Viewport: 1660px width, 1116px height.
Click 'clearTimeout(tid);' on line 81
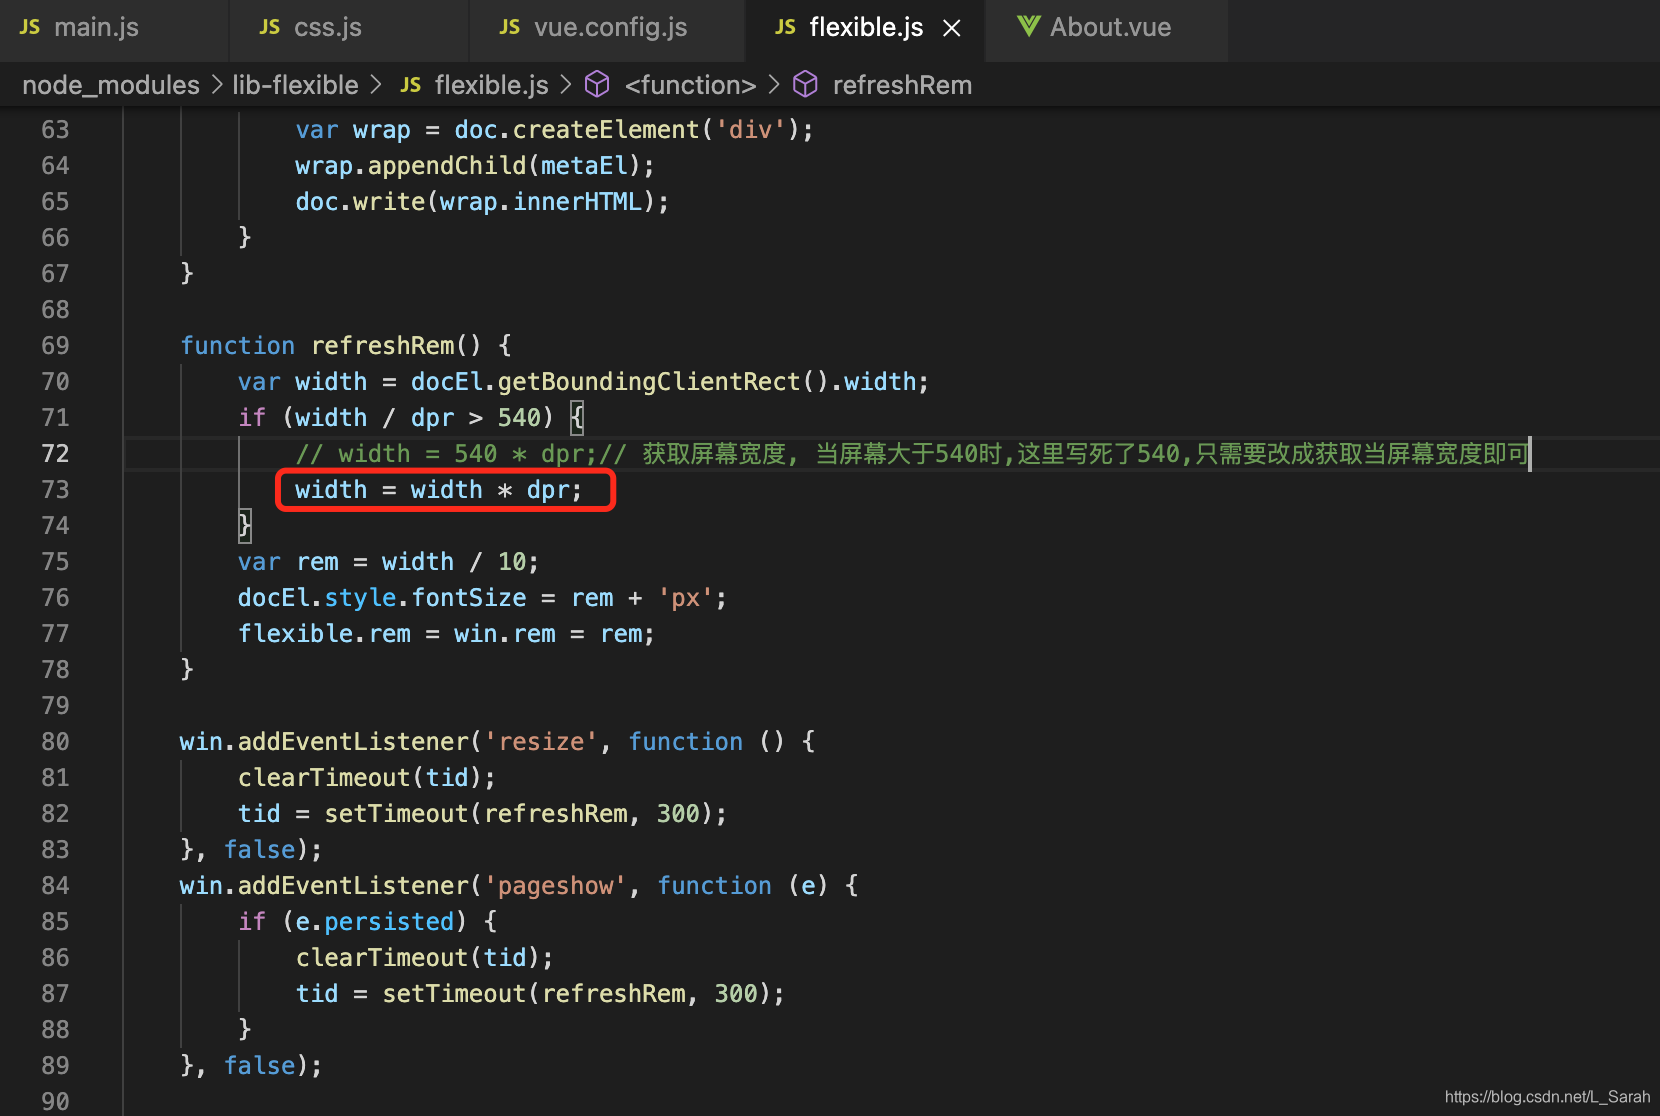(x=366, y=778)
